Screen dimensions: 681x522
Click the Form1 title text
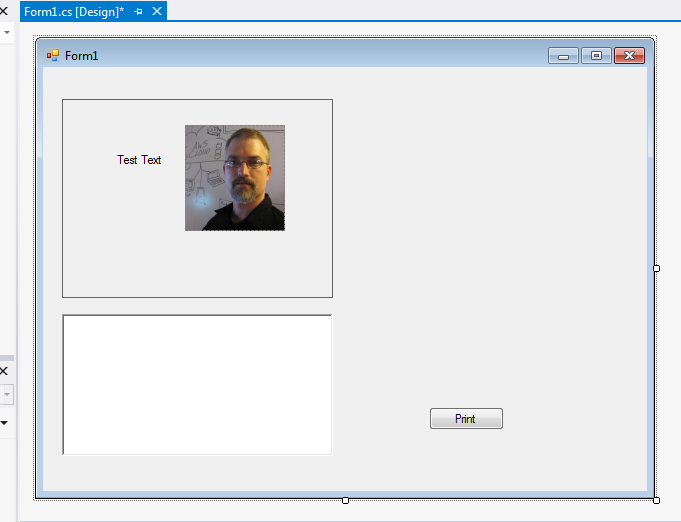pyautogui.click(x=81, y=56)
